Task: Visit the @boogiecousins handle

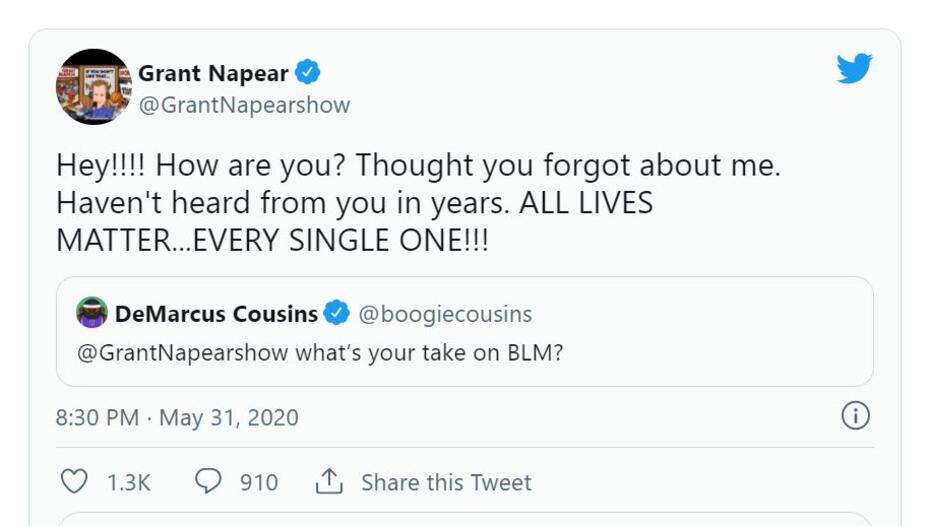Action: pos(445,314)
